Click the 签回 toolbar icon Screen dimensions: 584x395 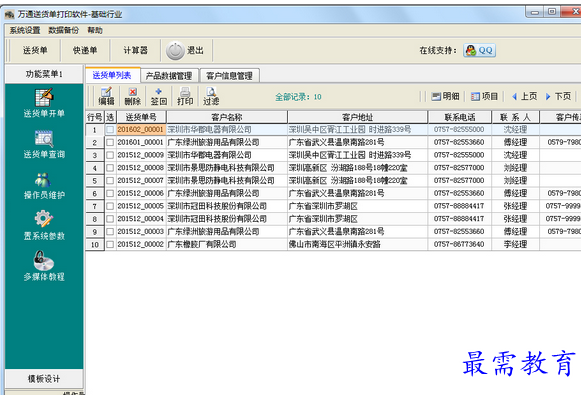(x=159, y=96)
